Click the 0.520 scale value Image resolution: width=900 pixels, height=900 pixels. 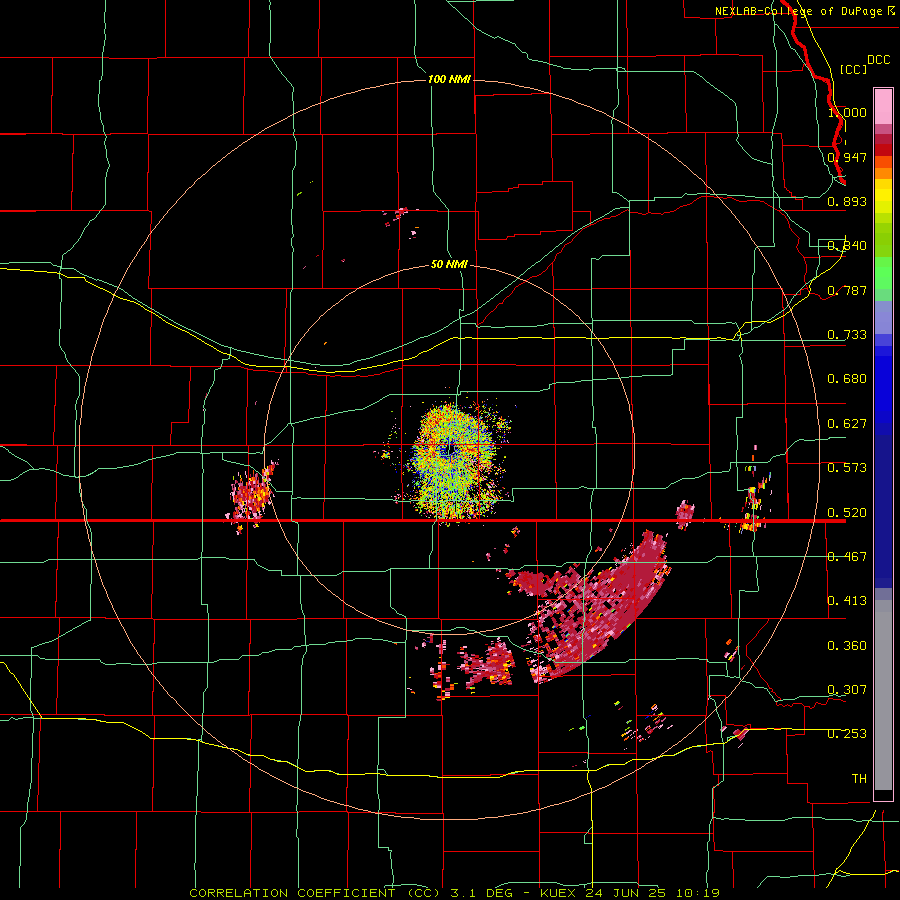[847, 513]
